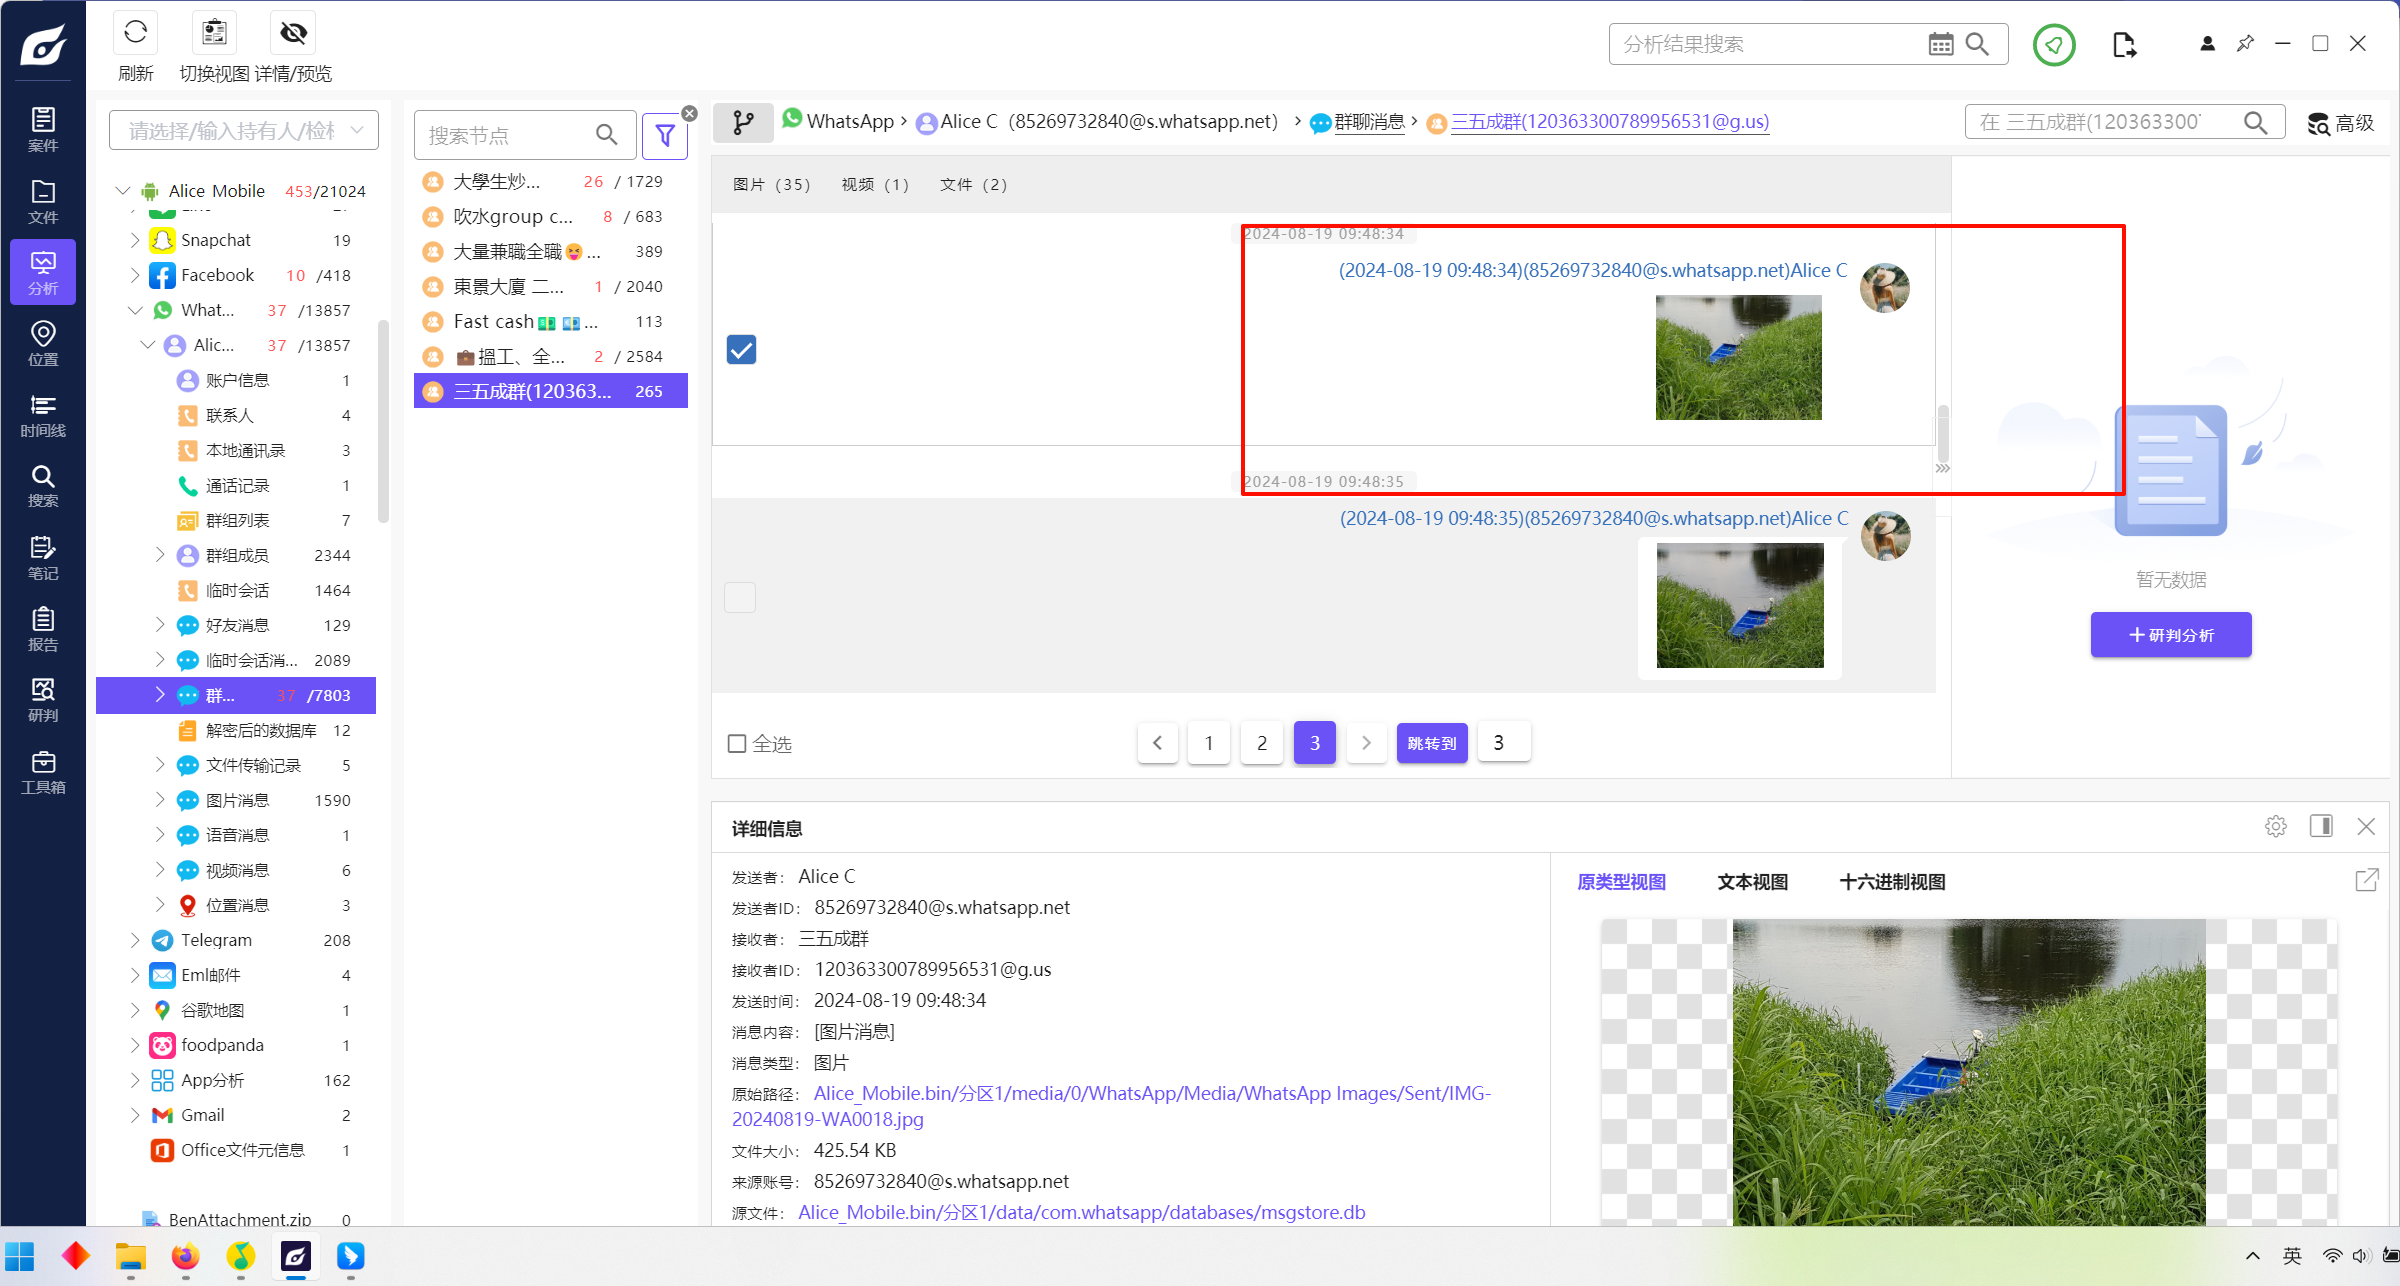Image resolution: width=2400 pixels, height=1286 pixels.
Task: Open the custodian/evidence selection dropdown
Action: coord(244,131)
